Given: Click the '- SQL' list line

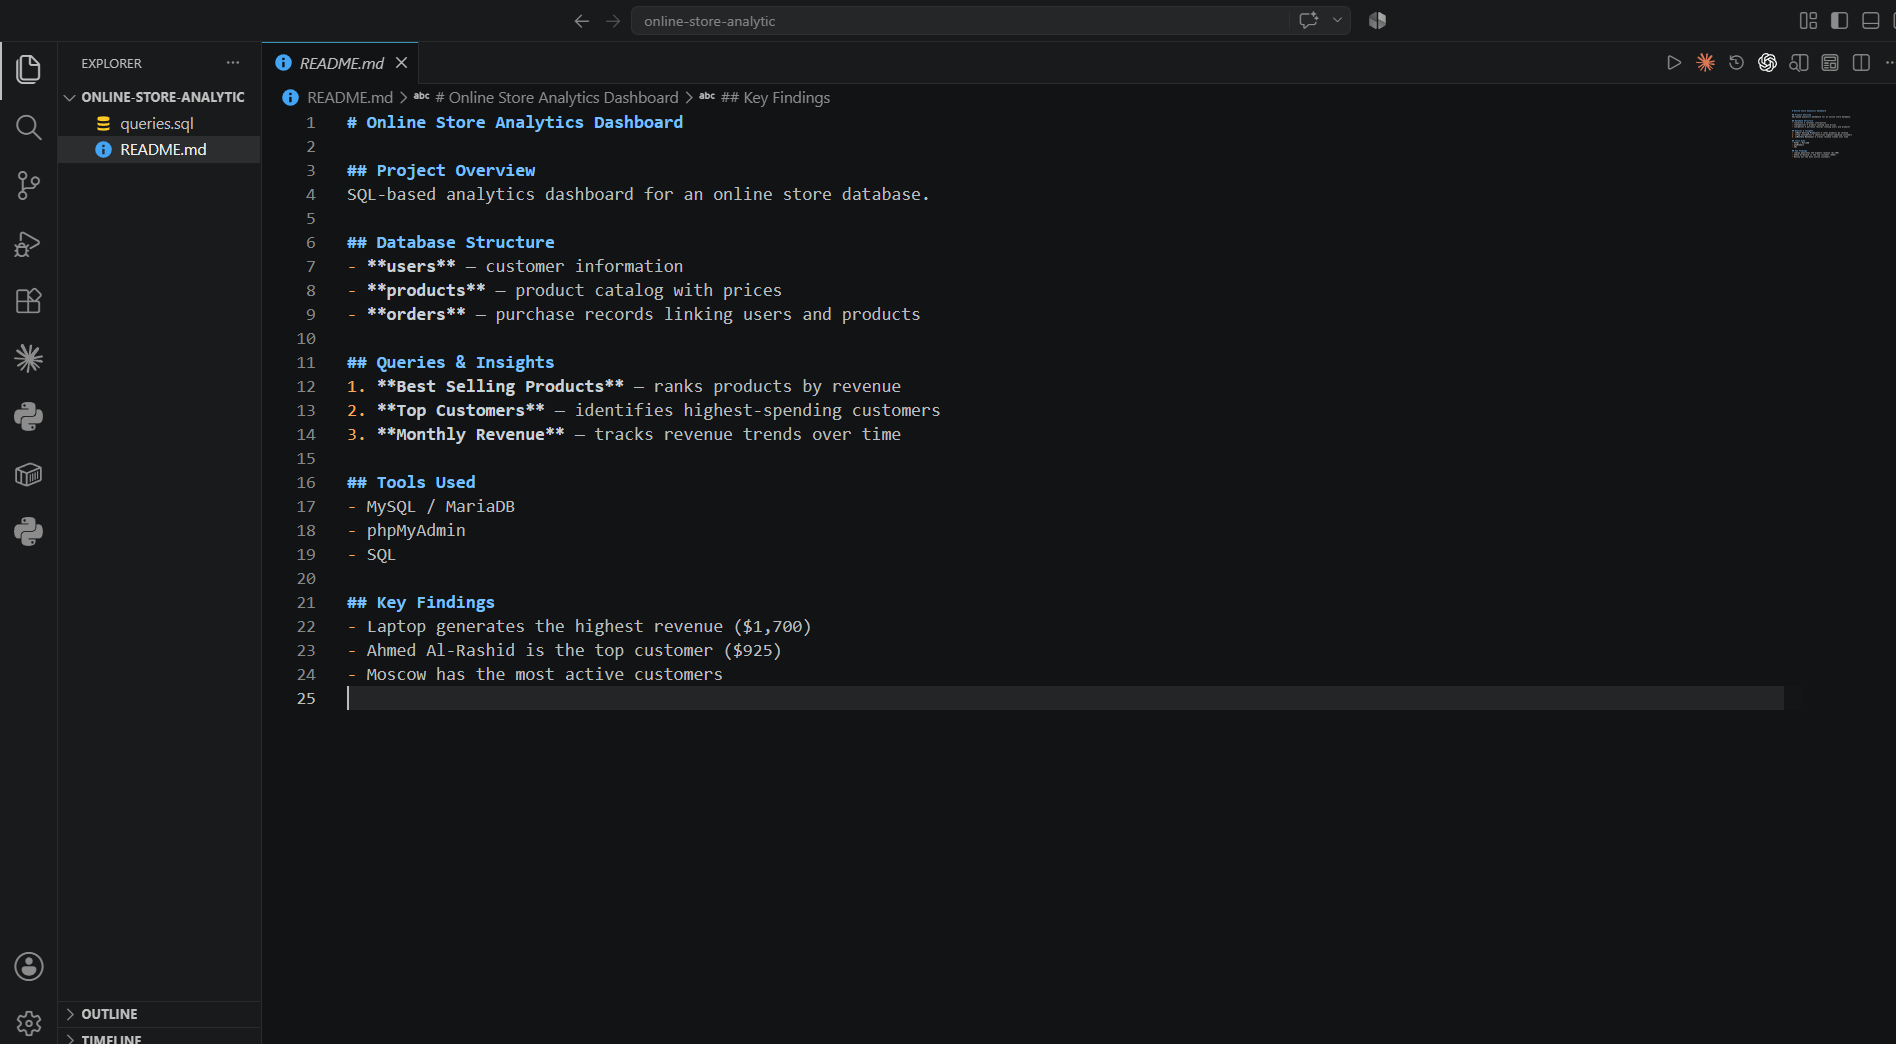Looking at the screenshot, I should [x=371, y=554].
